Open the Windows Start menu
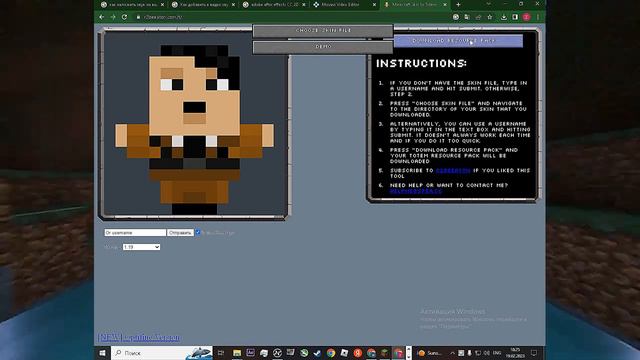The height and width of the screenshot is (360, 640). coord(102,353)
